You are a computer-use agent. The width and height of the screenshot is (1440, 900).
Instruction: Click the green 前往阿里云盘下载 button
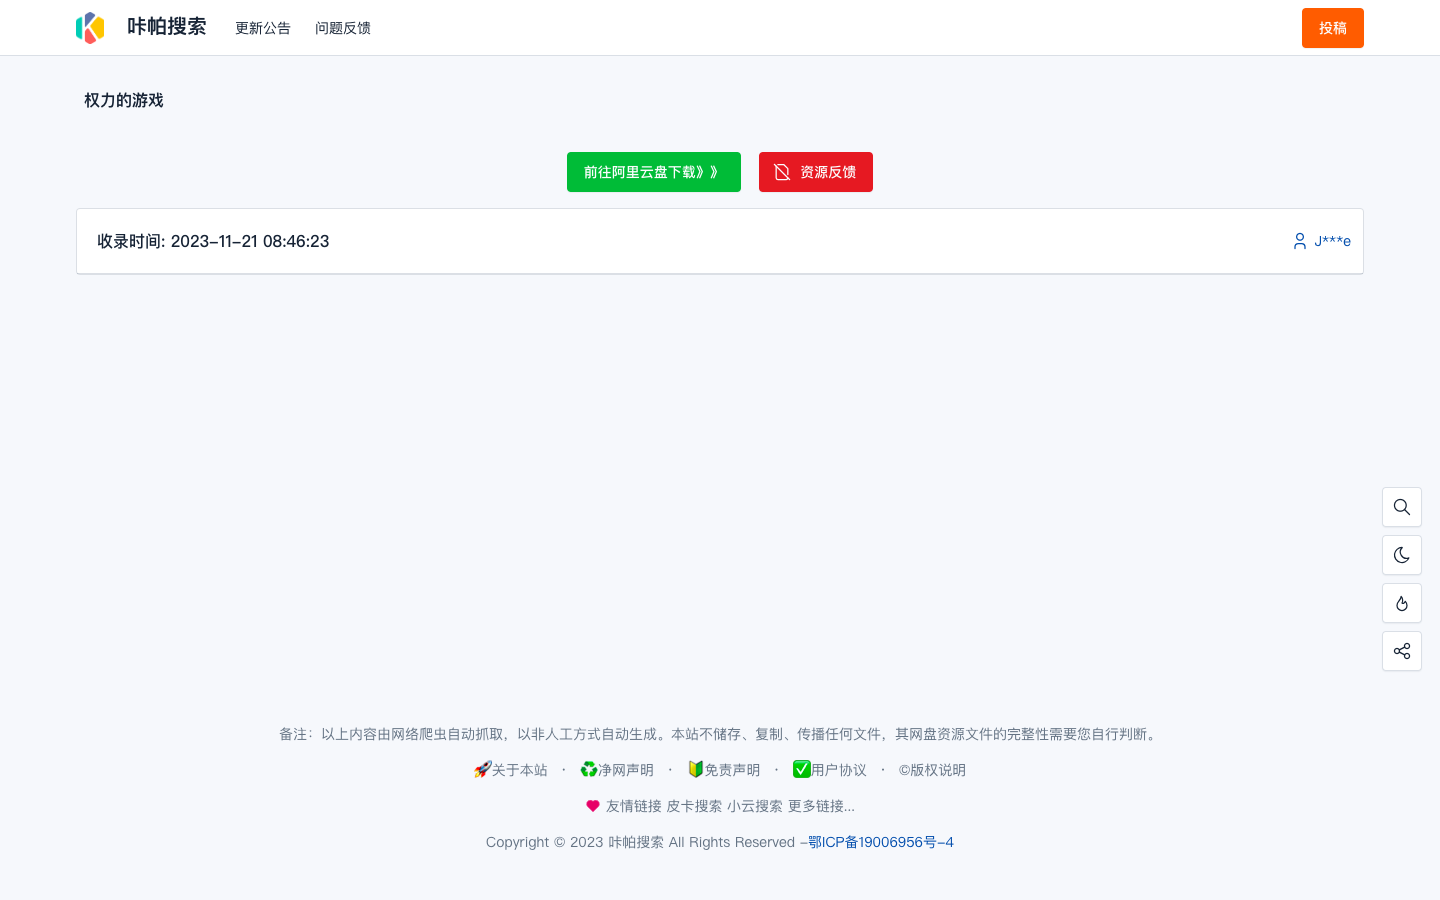[654, 172]
